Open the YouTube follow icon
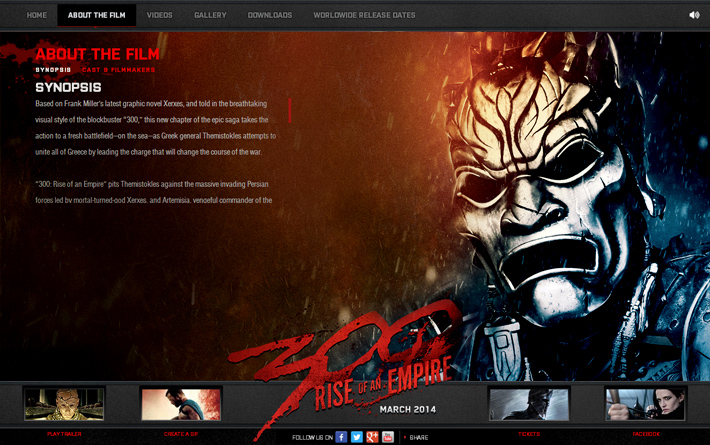This screenshot has height=445, width=710. click(x=388, y=437)
